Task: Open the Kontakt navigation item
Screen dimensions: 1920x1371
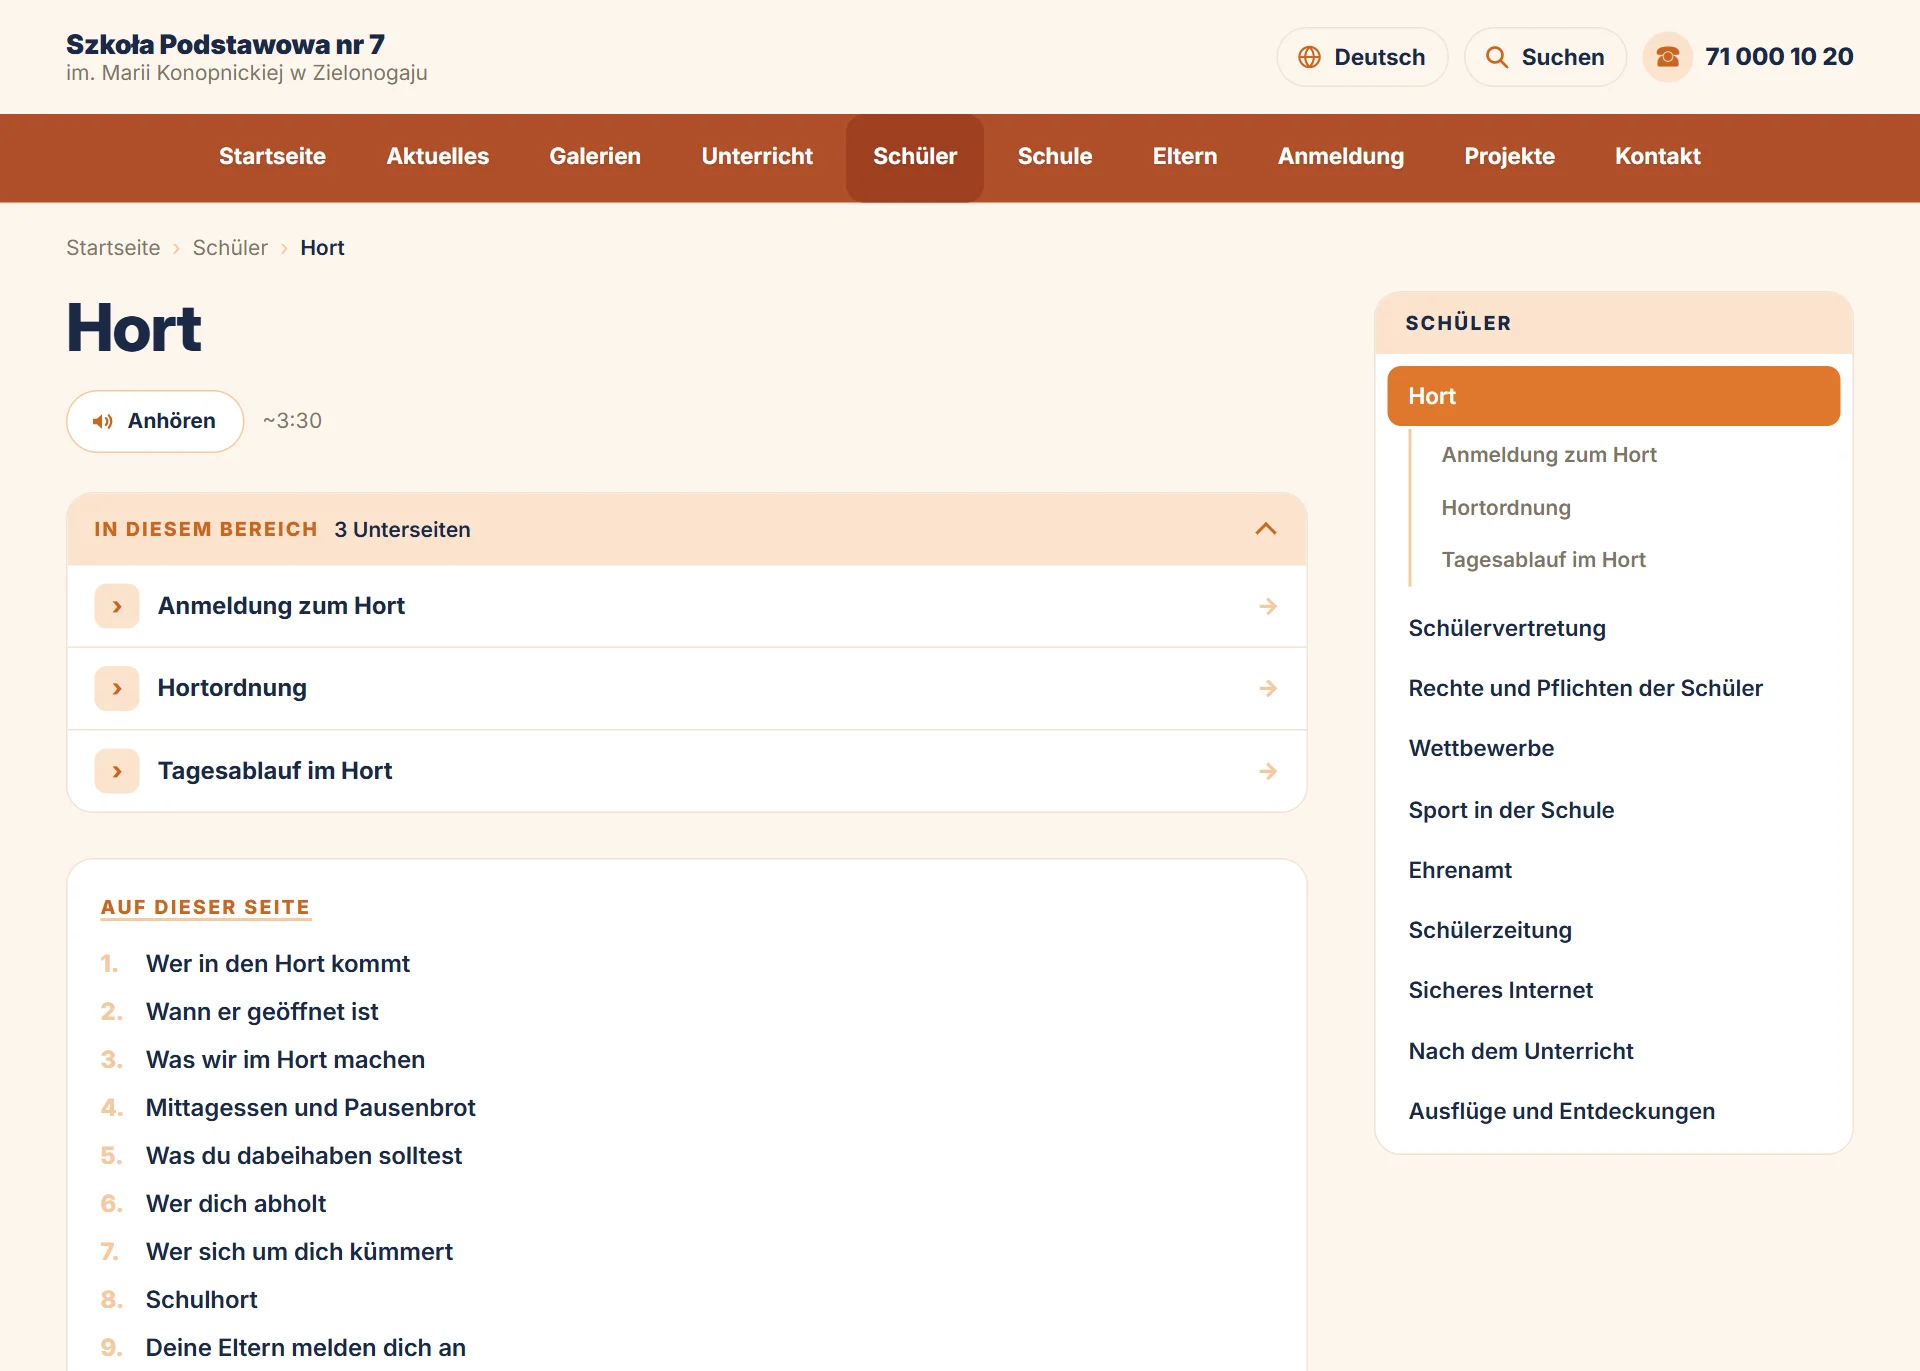Action: (1657, 157)
